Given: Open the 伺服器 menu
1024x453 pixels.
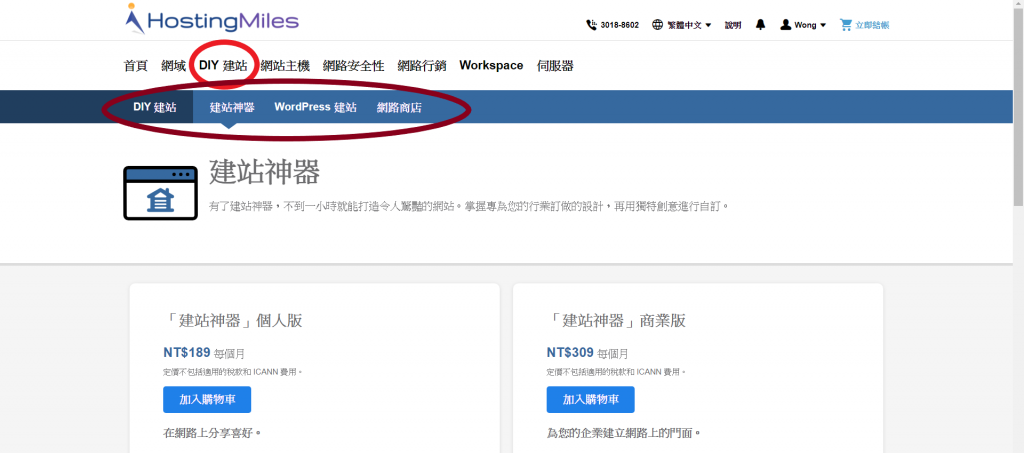Looking at the screenshot, I should click(x=555, y=66).
